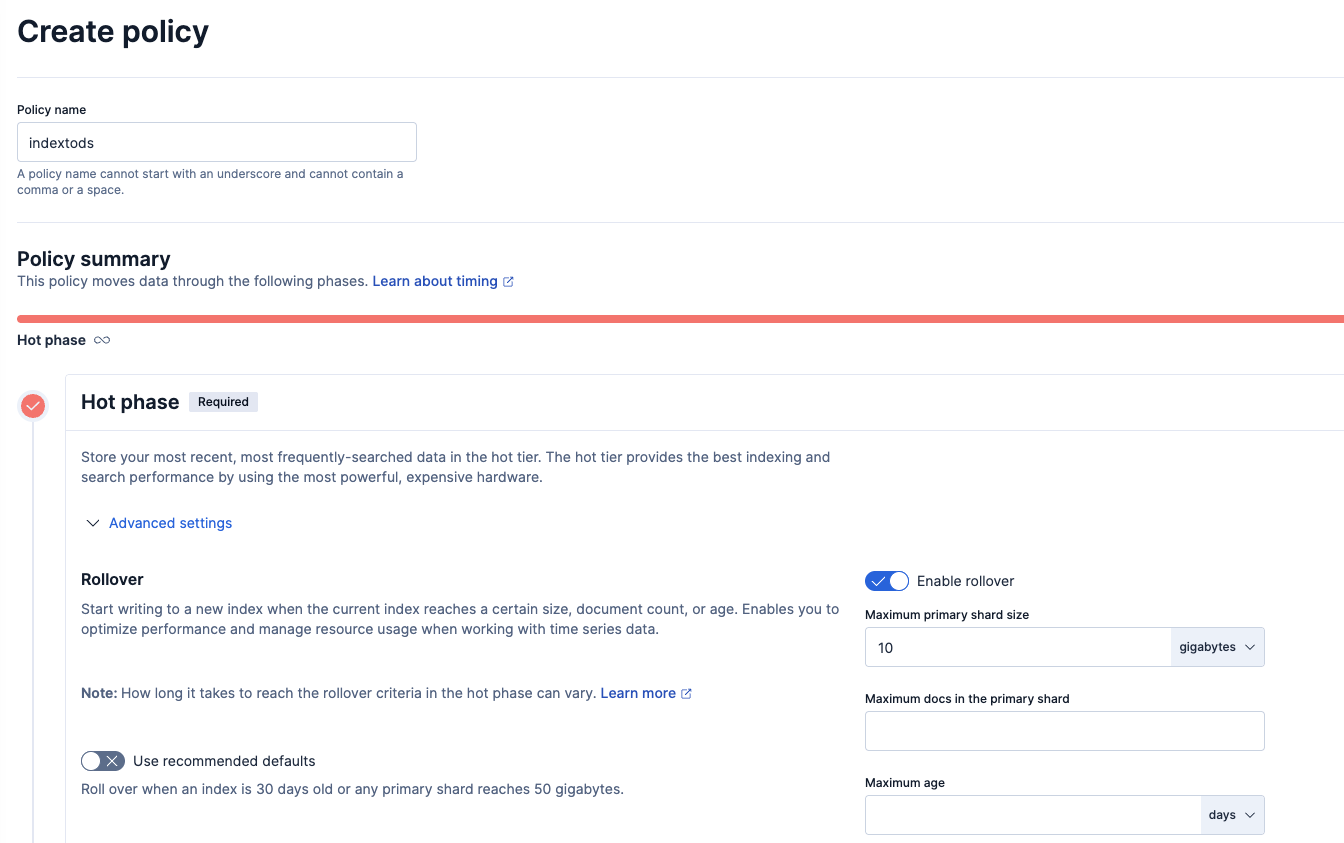Click the chevron icon beside Advanced settings
Viewport: 1344px width, 843px height.
[92, 522]
